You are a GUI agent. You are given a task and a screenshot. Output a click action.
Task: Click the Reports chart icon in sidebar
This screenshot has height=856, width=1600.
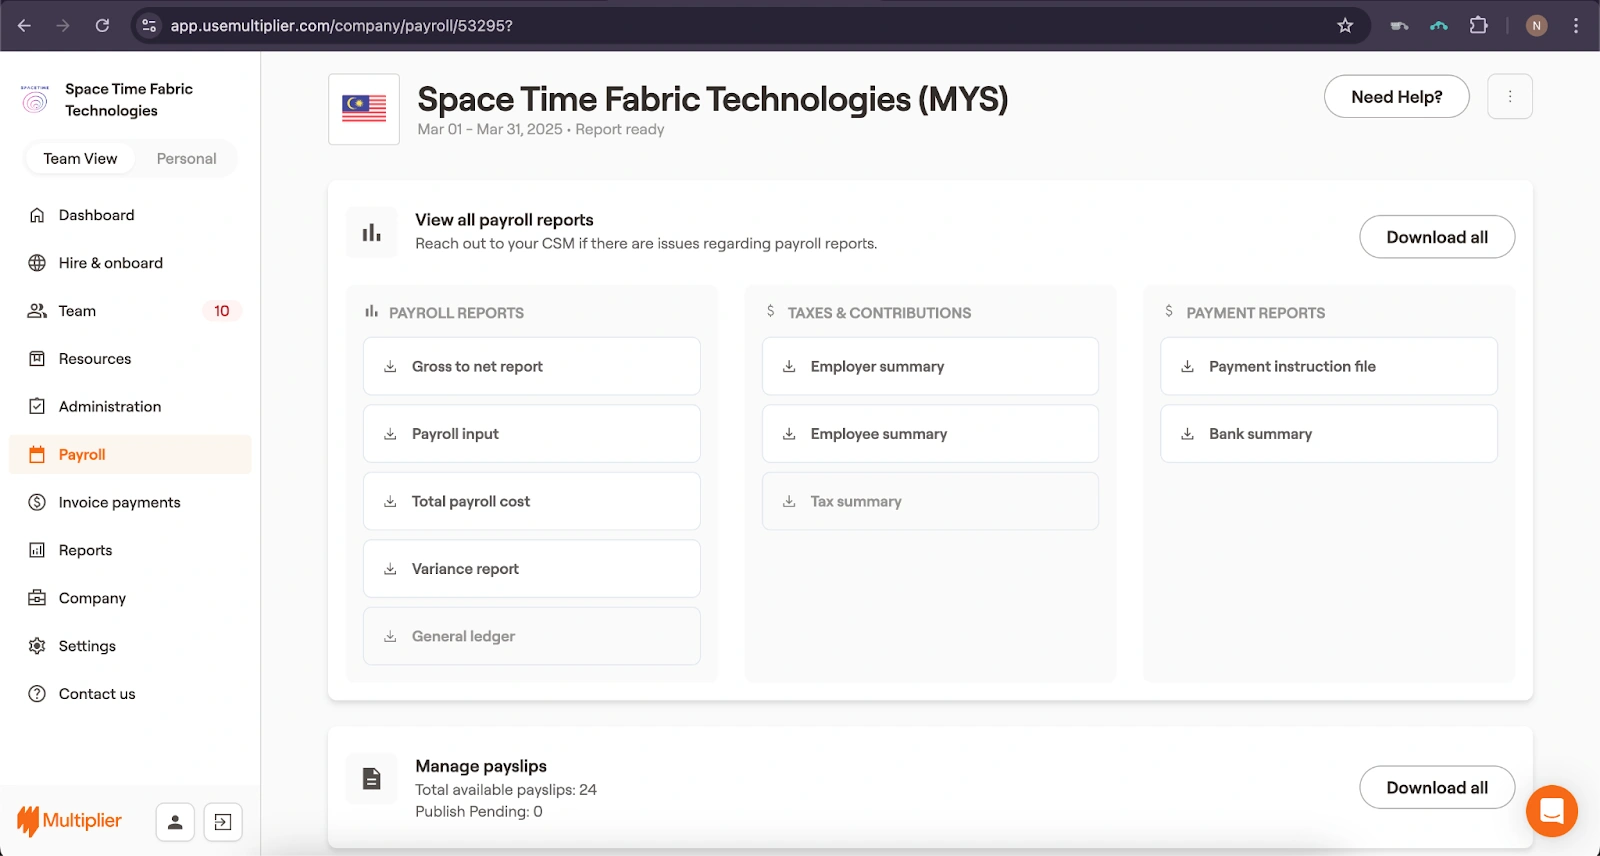pyautogui.click(x=37, y=550)
